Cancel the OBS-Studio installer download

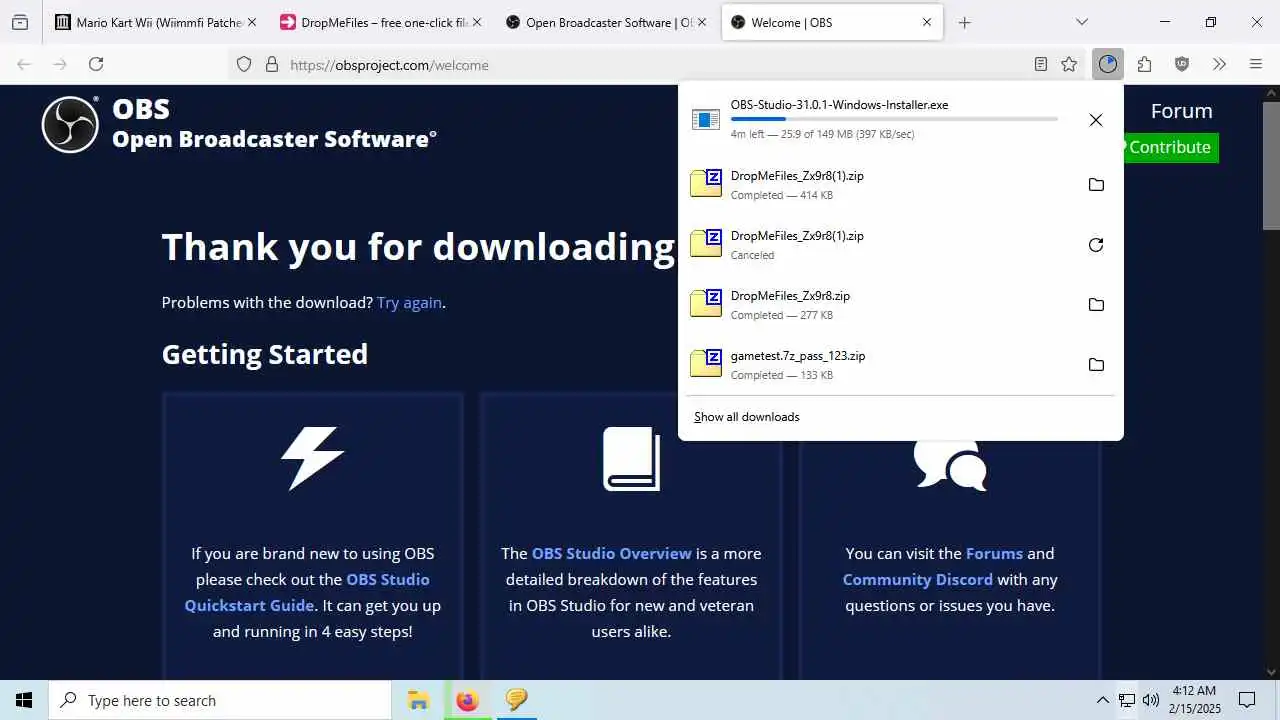[1096, 120]
